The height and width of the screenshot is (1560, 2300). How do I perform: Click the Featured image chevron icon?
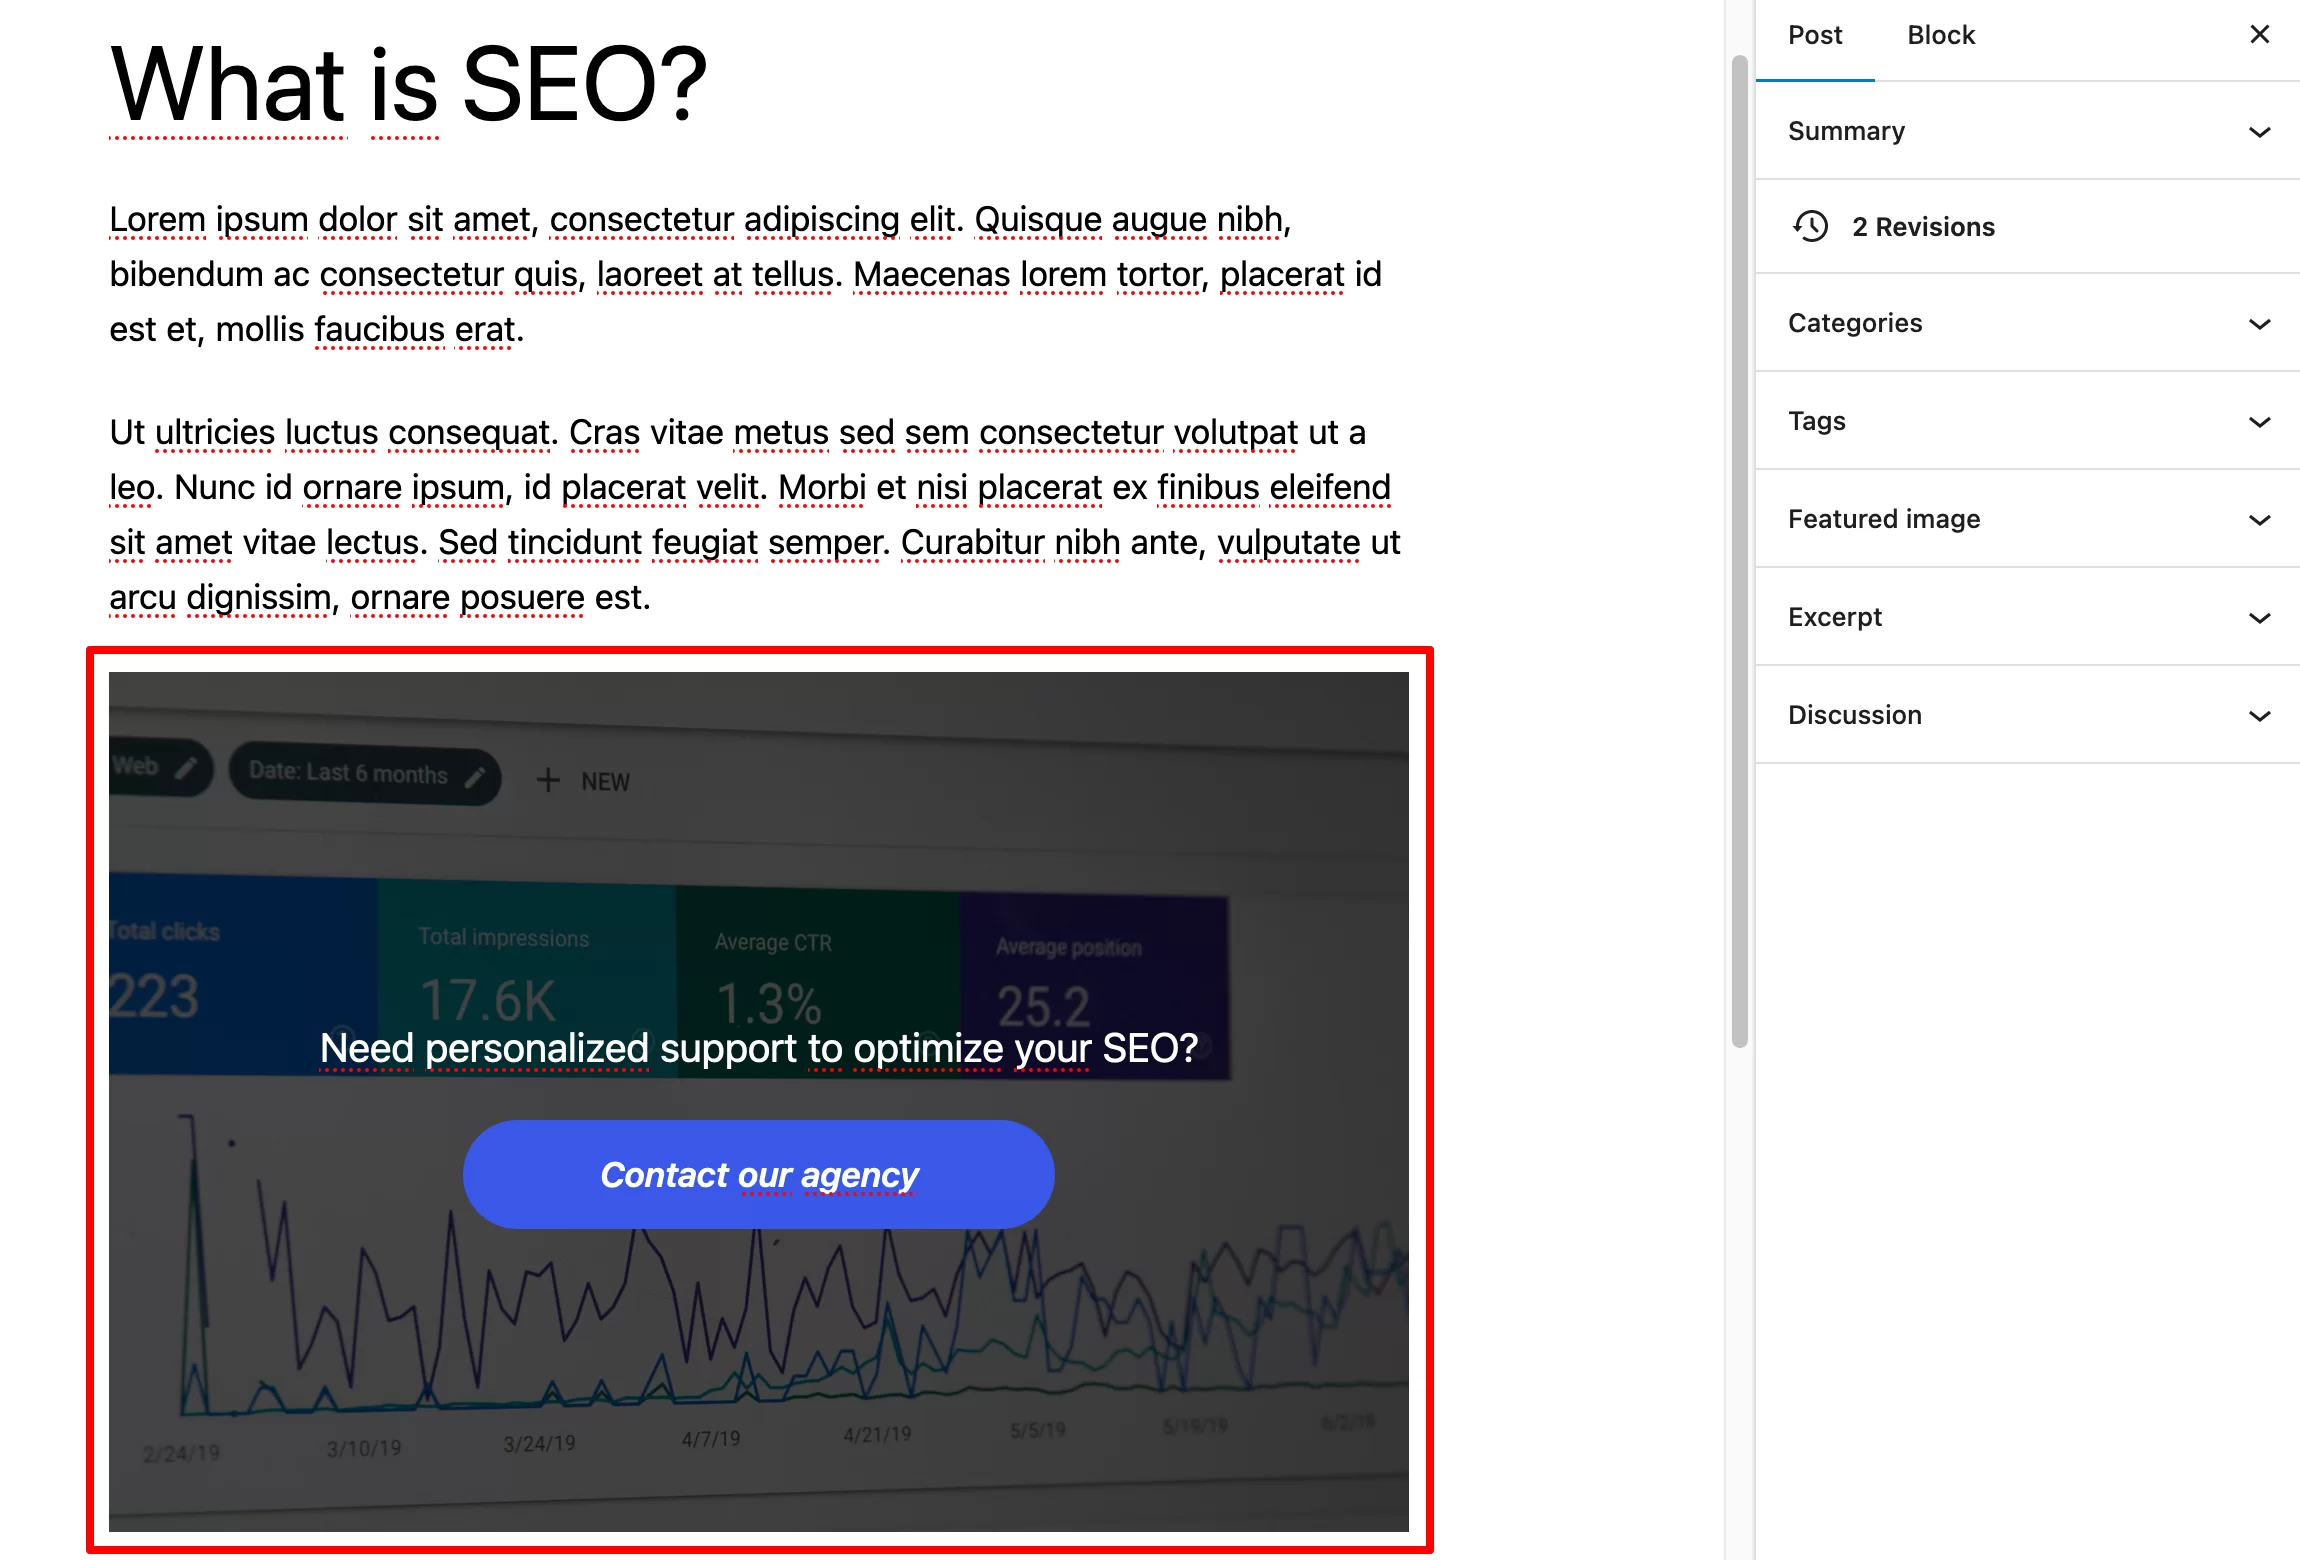2258,517
